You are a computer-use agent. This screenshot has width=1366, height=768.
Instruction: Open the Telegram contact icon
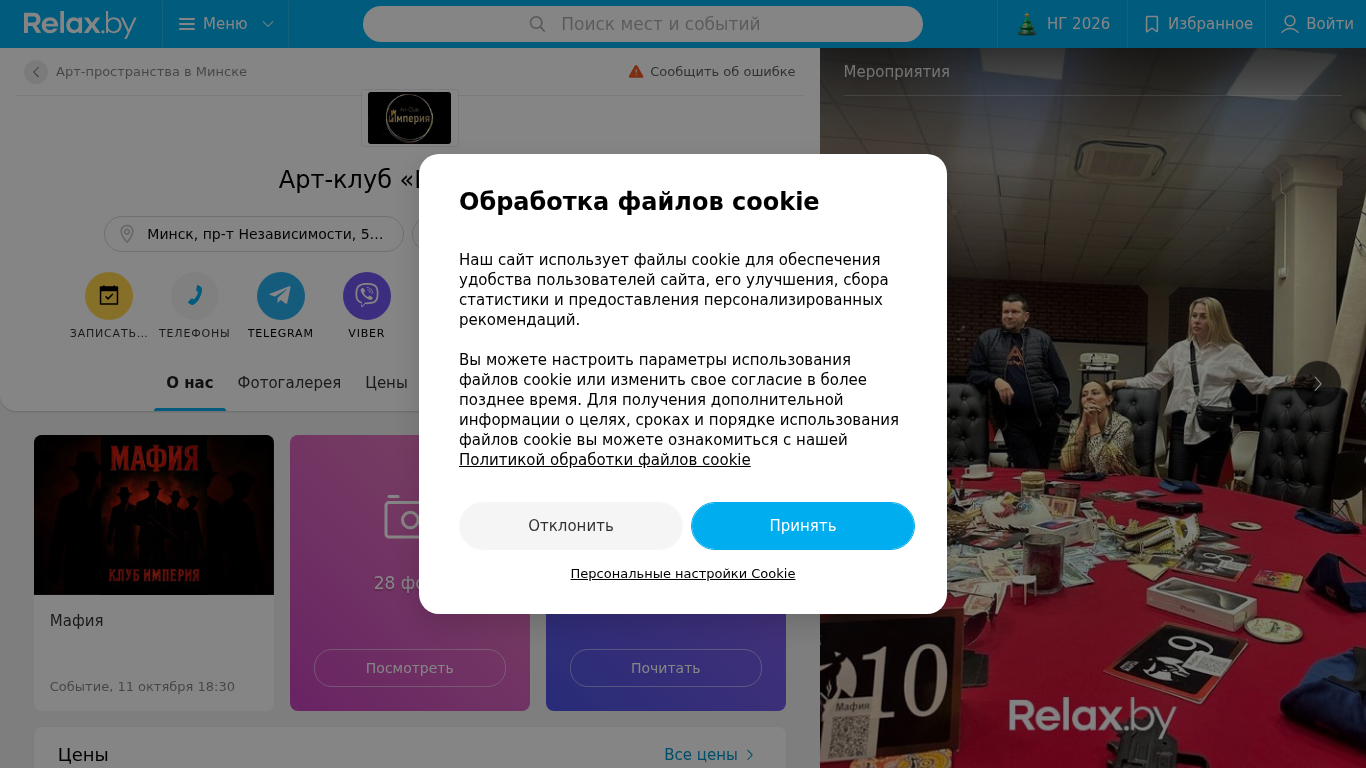tap(281, 296)
